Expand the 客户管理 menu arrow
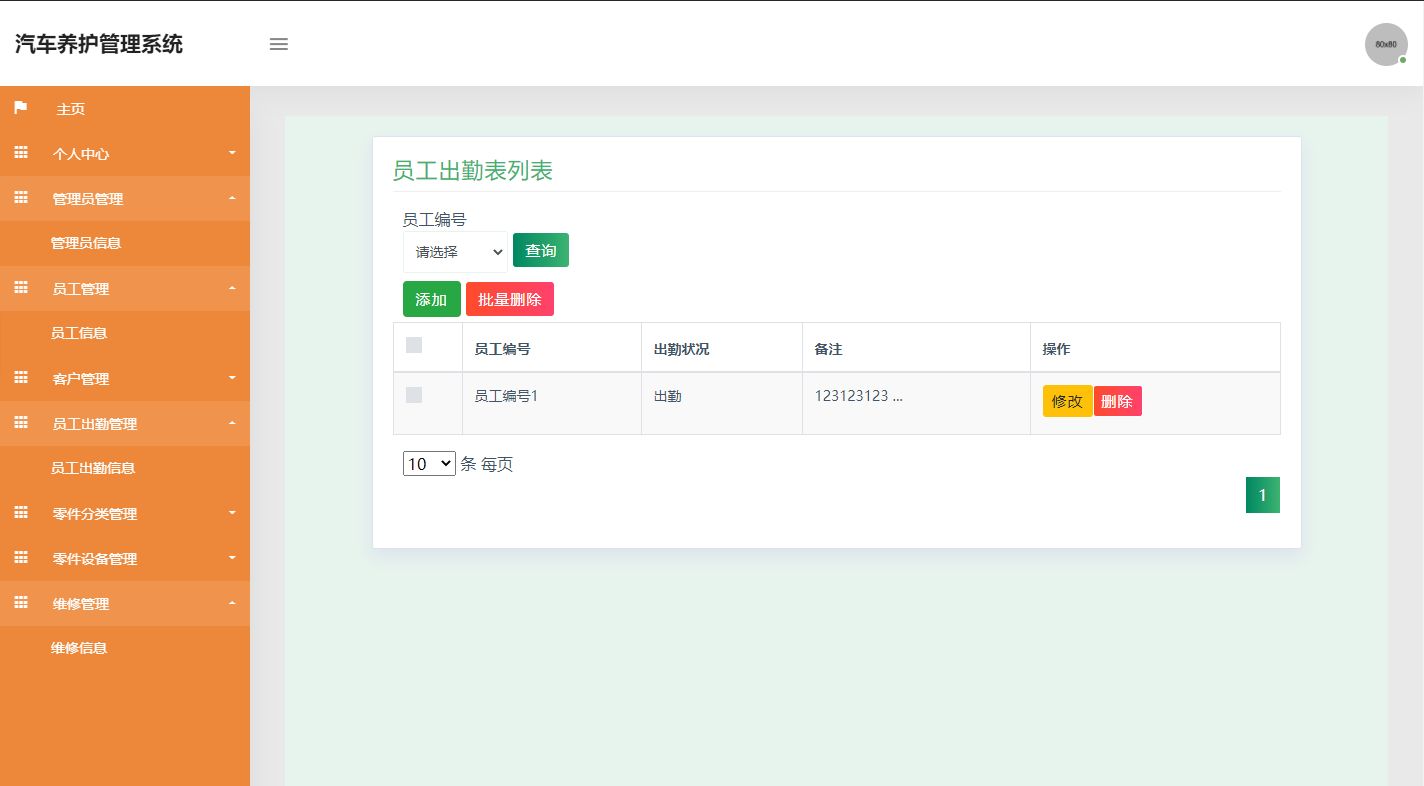 point(232,378)
